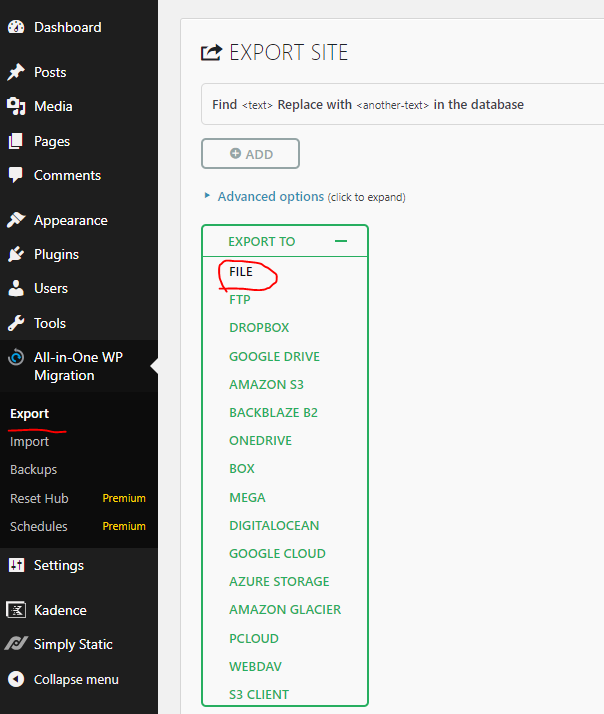
Task: Export site to FILE
Action: 241,271
